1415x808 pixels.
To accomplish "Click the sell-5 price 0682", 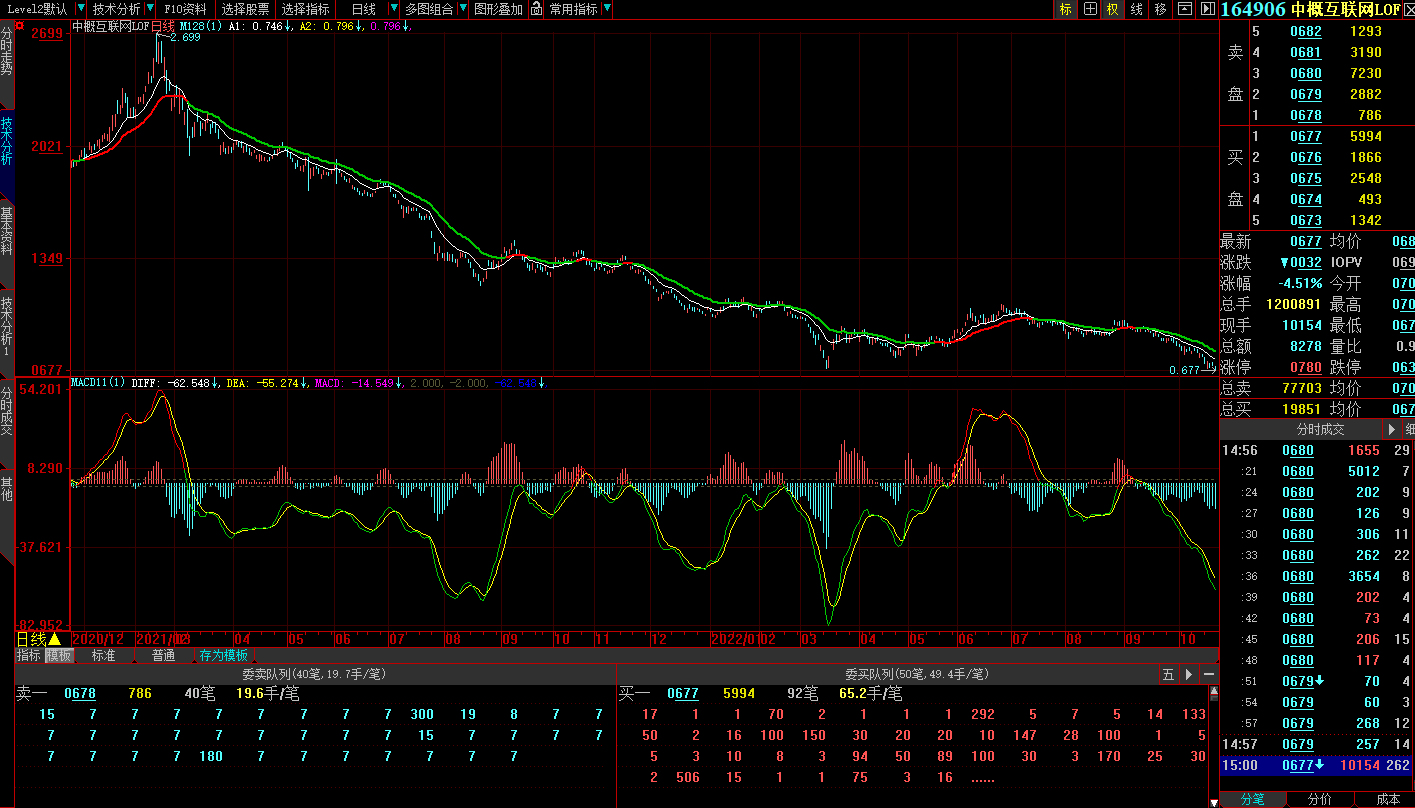I will (1305, 31).
